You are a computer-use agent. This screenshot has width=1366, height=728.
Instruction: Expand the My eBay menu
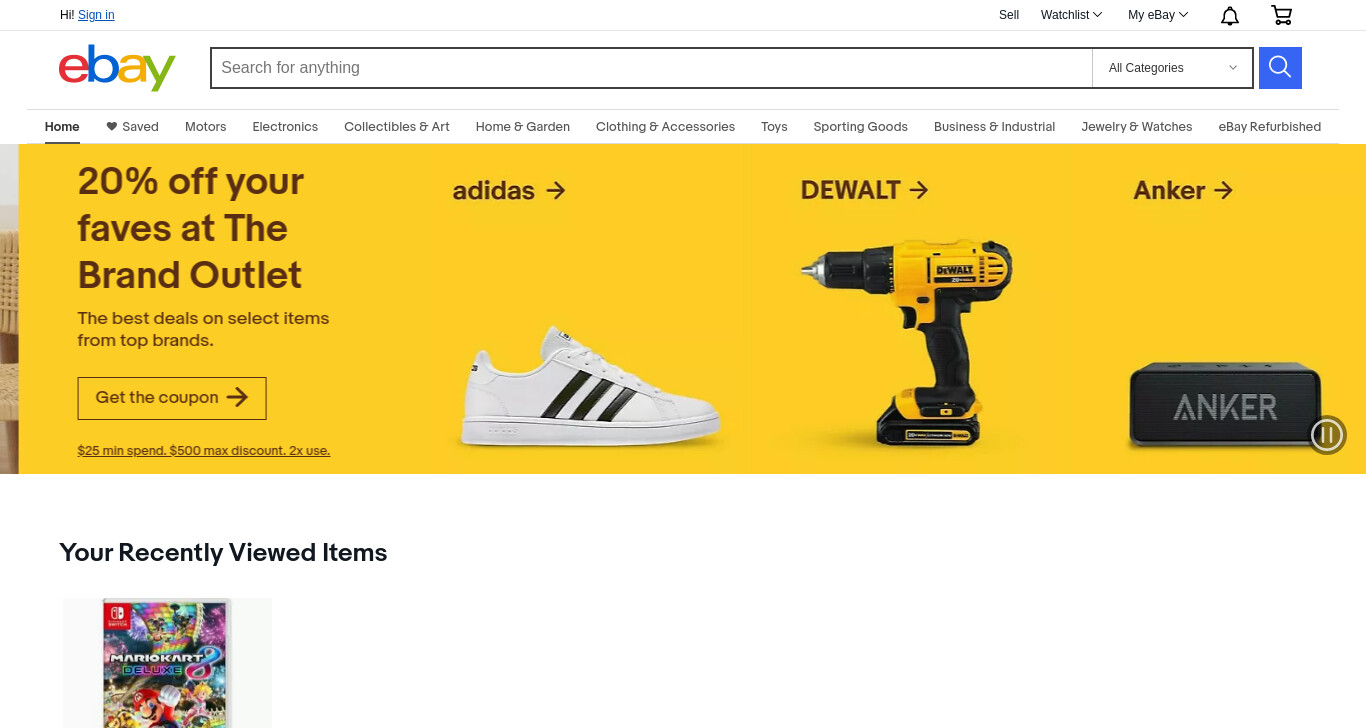pyautogui.click(x=1158, y=15)
